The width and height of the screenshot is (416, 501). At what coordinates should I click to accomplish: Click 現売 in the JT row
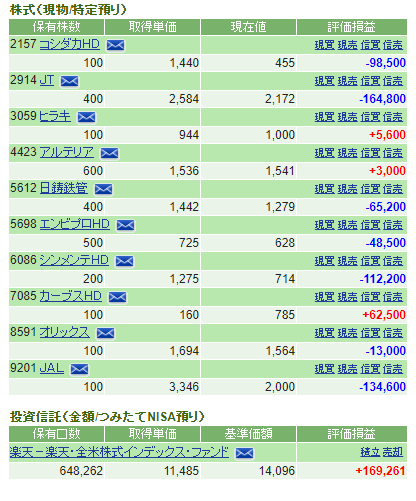(x=347, y=81)
